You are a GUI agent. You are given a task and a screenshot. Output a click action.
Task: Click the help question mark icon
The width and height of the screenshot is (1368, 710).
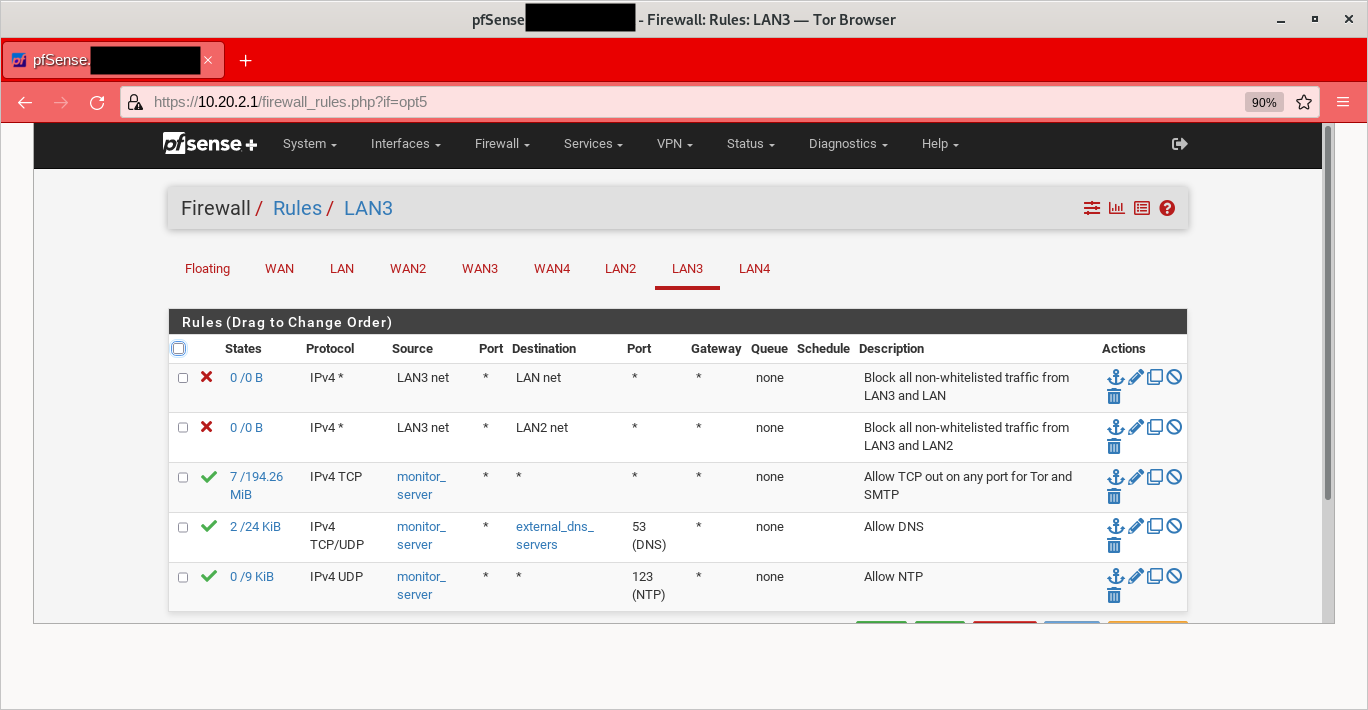1167,208
